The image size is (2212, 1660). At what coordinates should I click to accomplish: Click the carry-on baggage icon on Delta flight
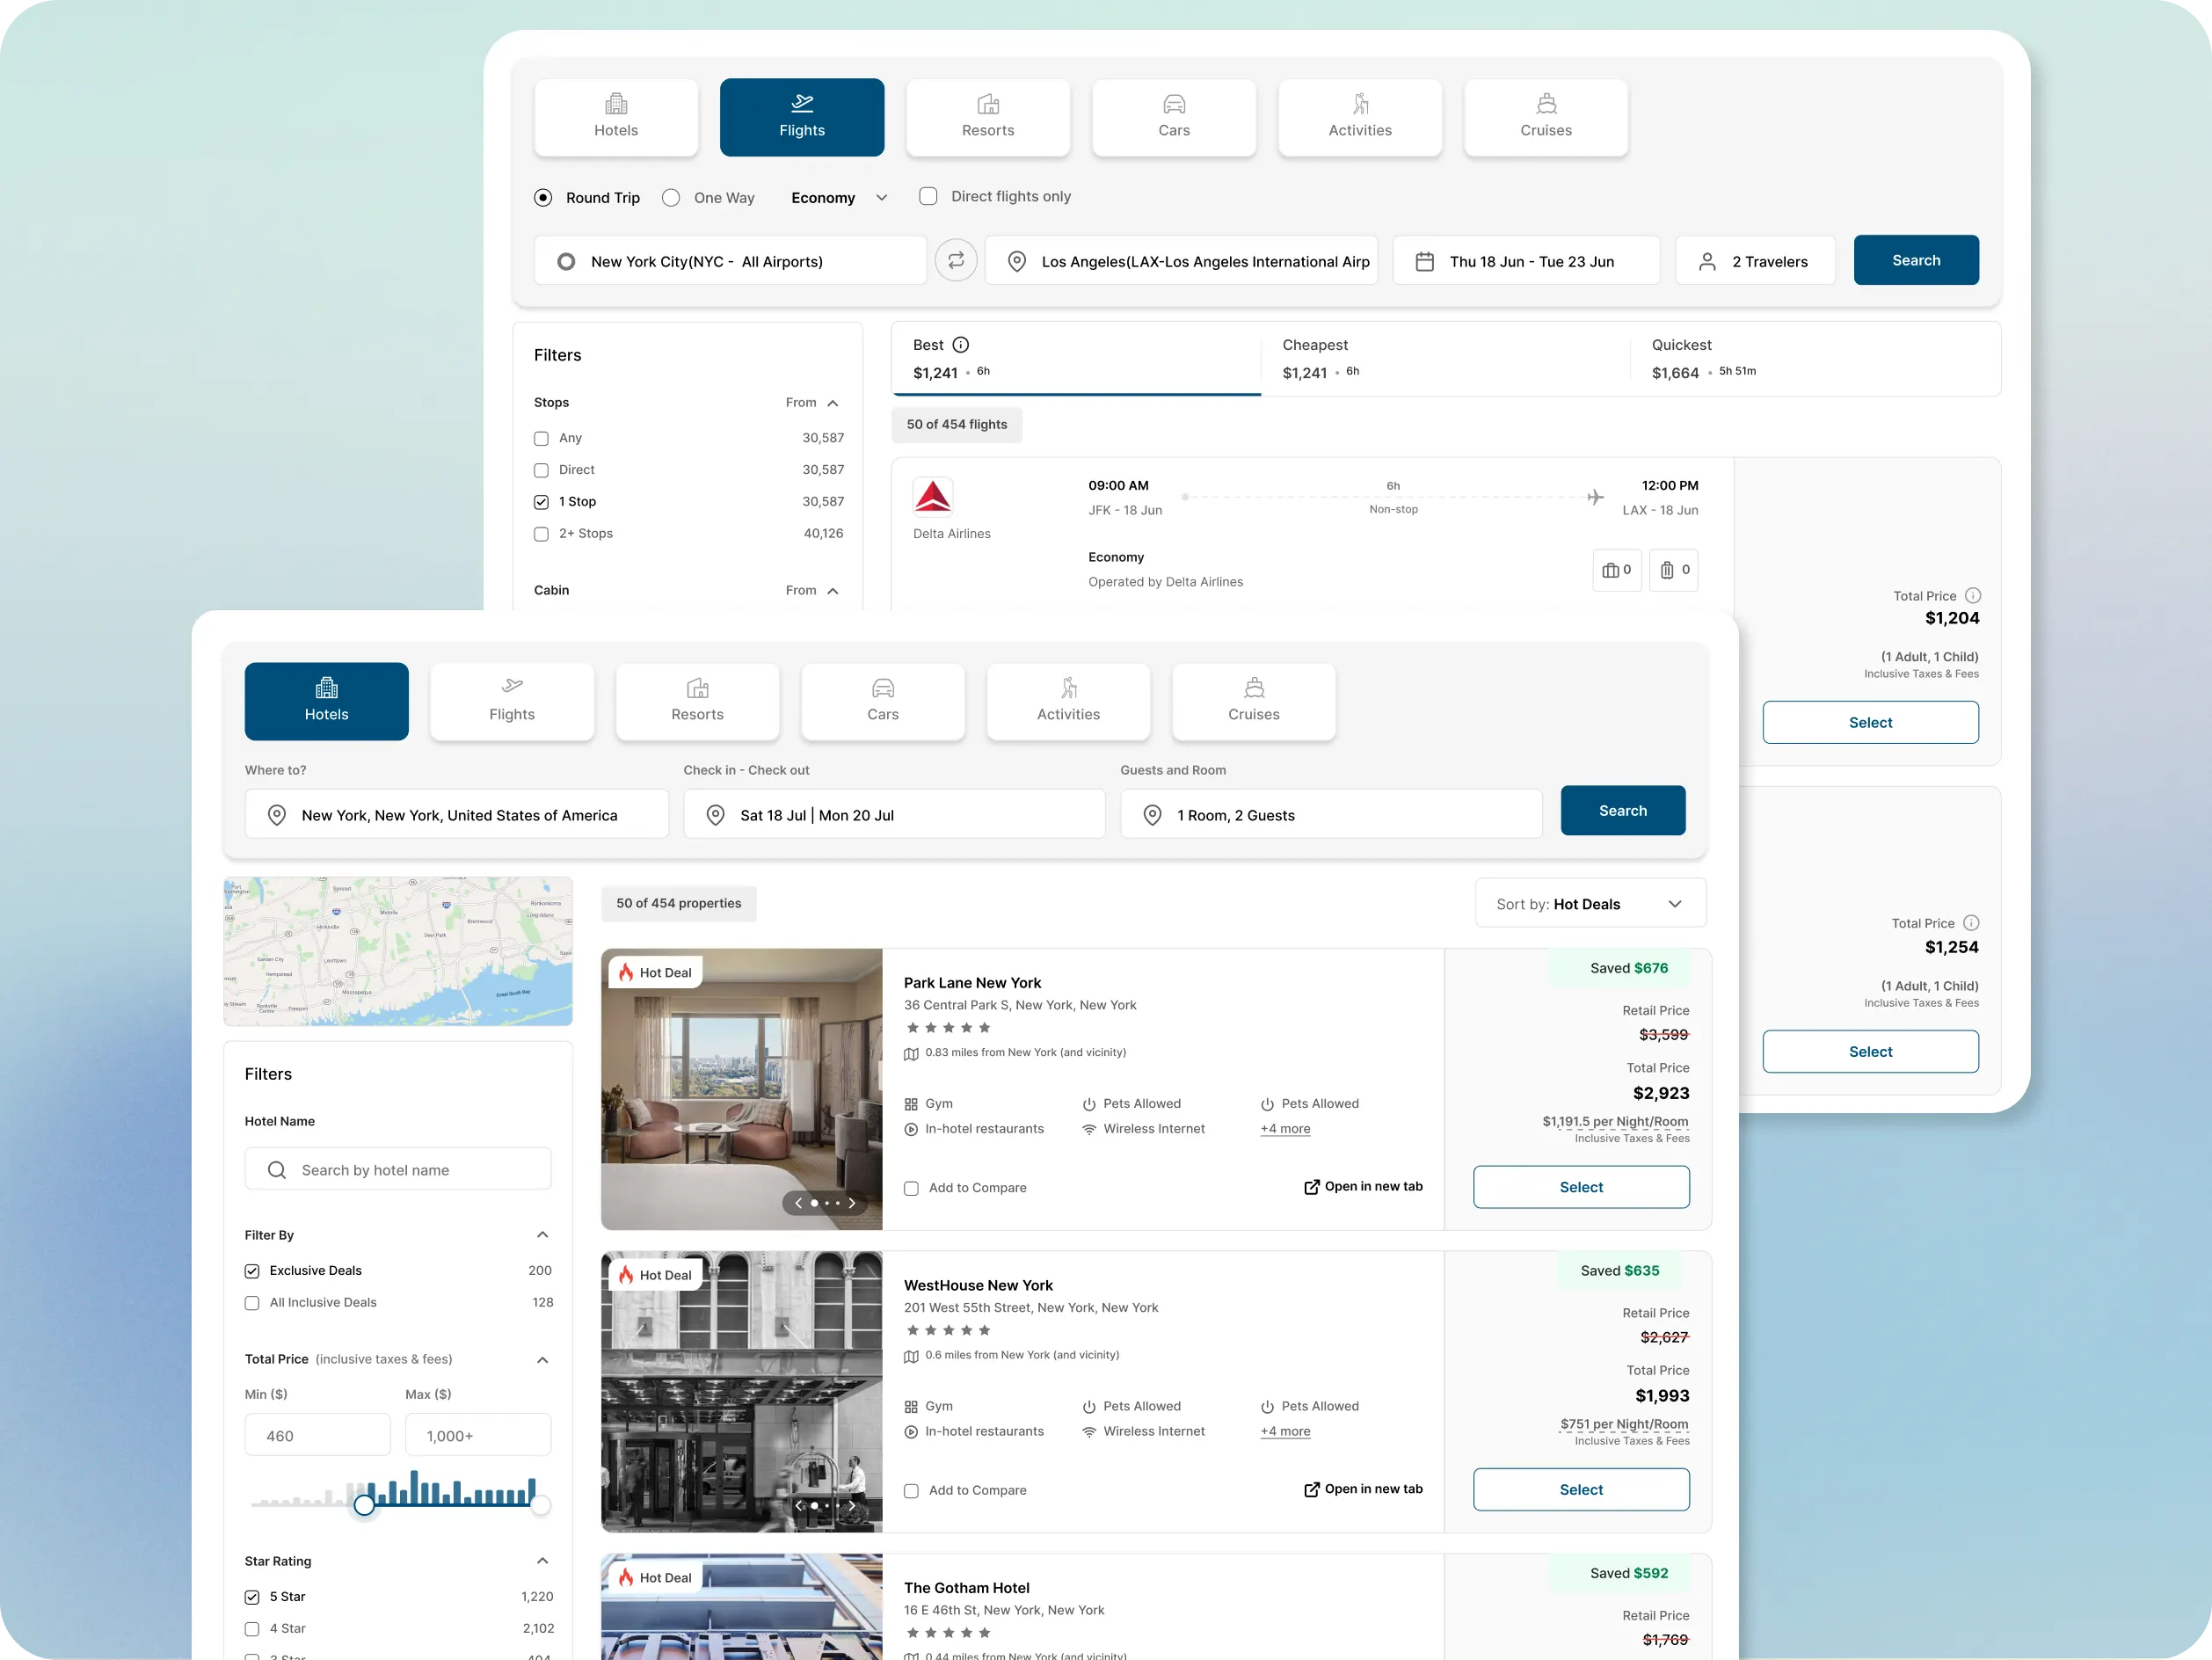pos(1610,570)
